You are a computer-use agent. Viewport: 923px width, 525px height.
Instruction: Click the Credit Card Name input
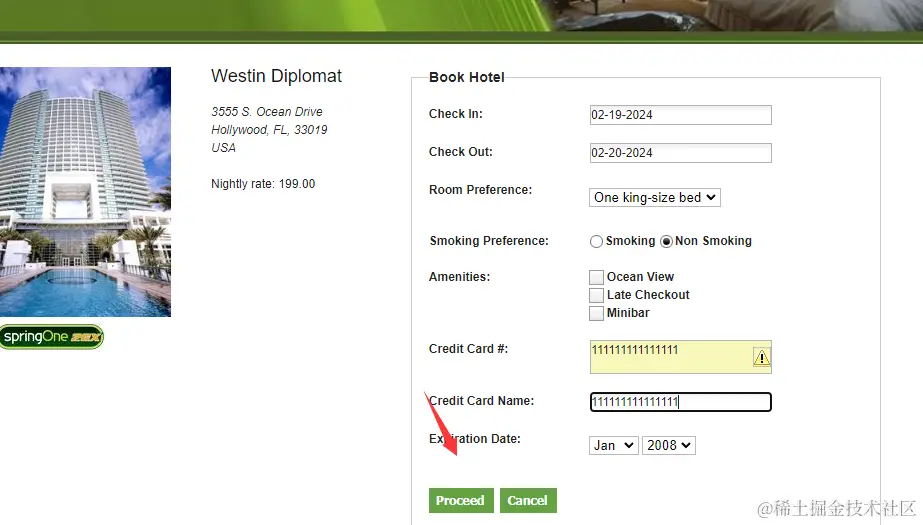[x=680, y=402]
